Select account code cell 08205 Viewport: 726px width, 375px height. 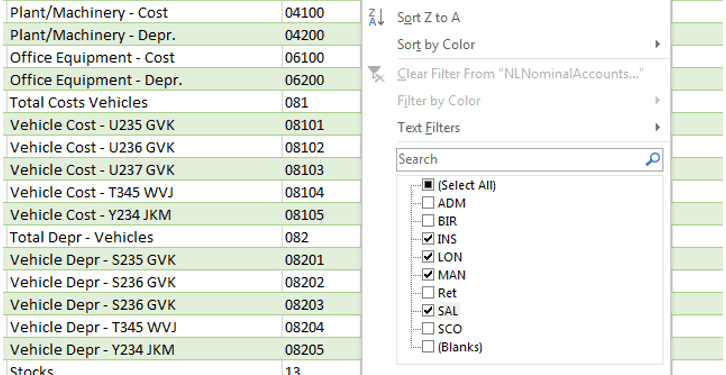click(321, 349)
